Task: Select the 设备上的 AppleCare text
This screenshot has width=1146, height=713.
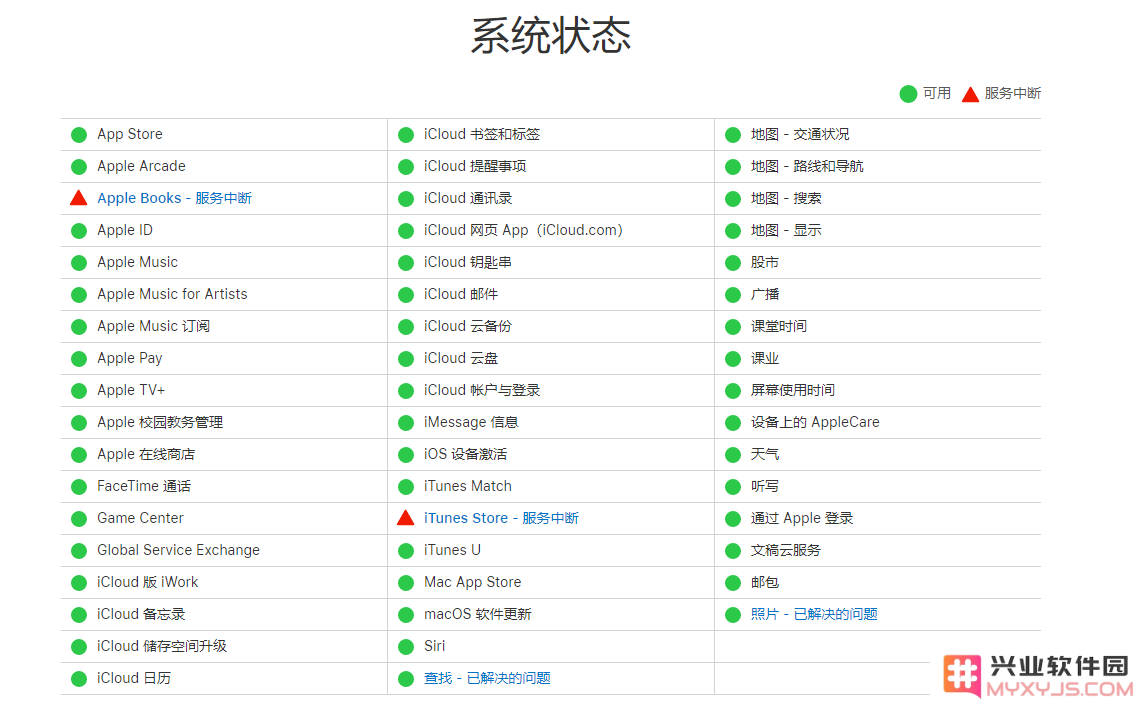Action: (815, 422)
